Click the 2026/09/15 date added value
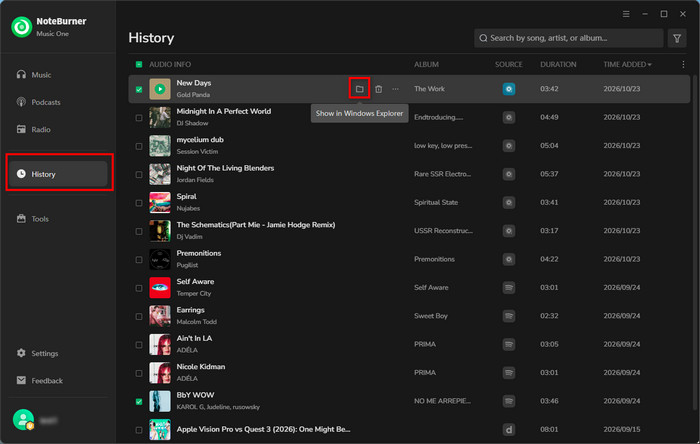Viewport: 700px width, 444px height. (x=621, y=429)
